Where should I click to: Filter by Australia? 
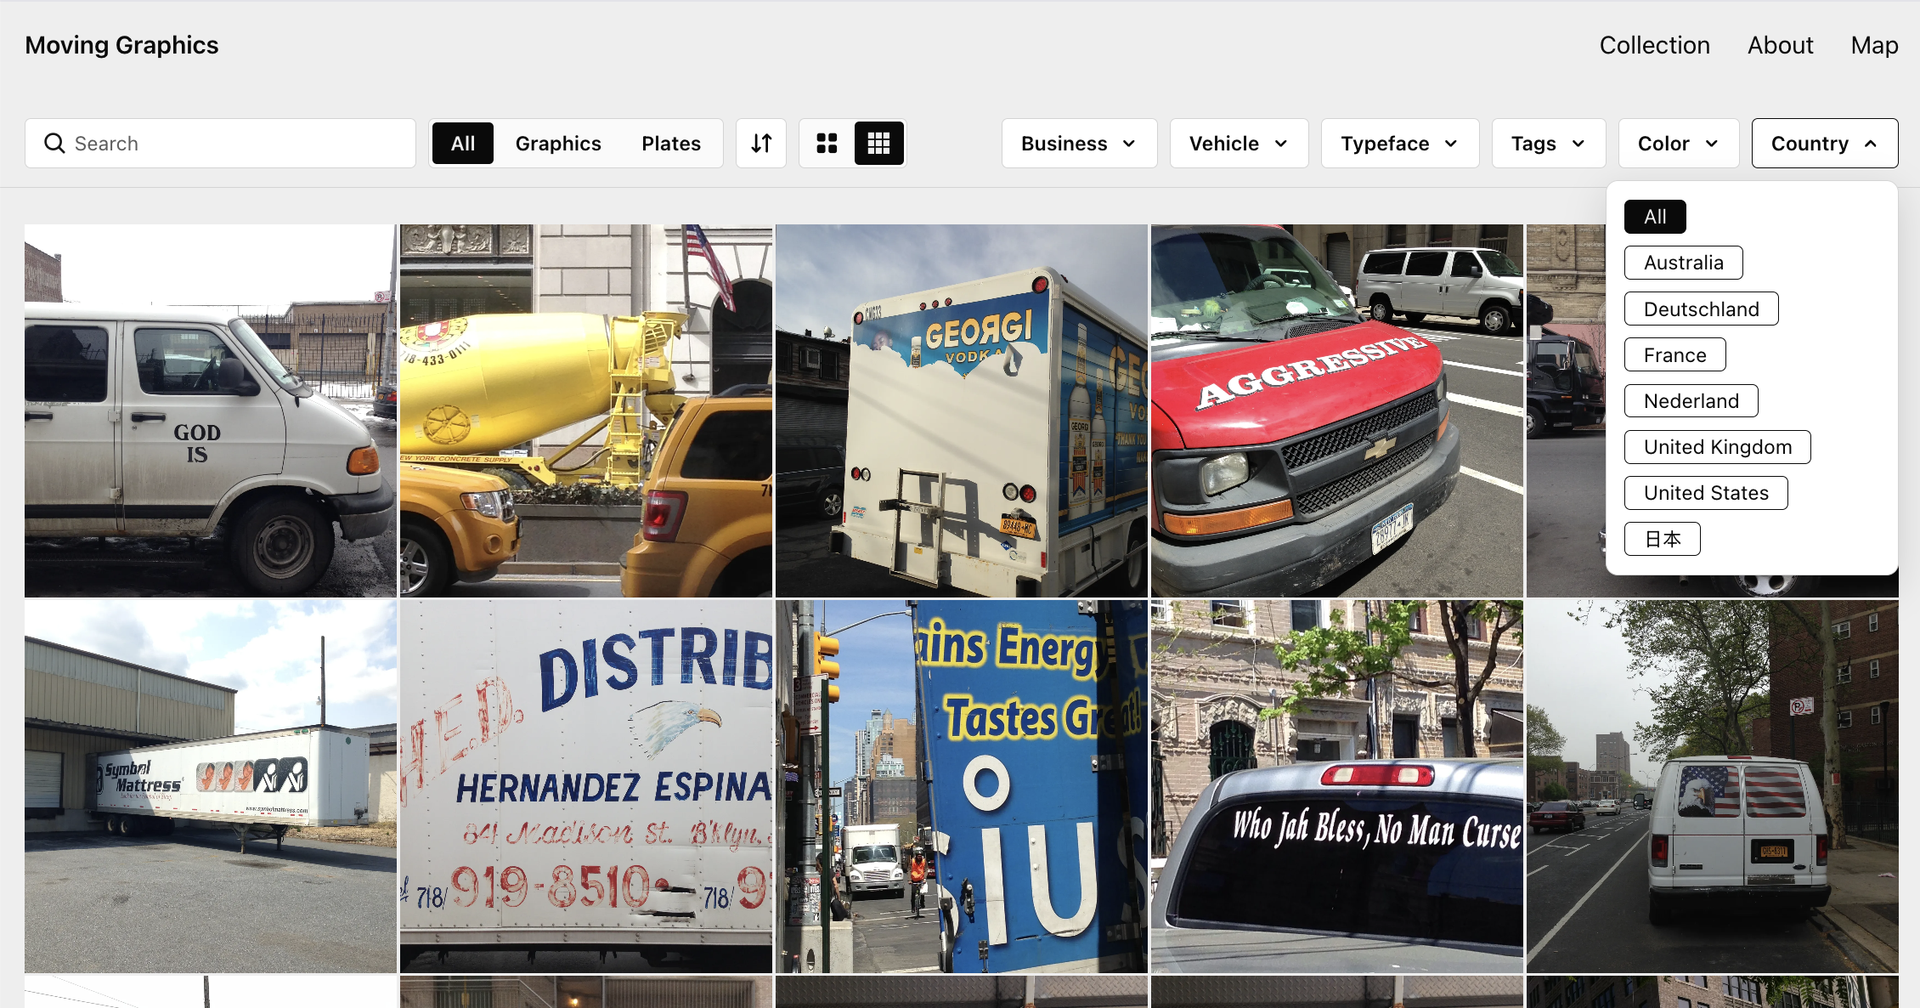[1684, 263]
